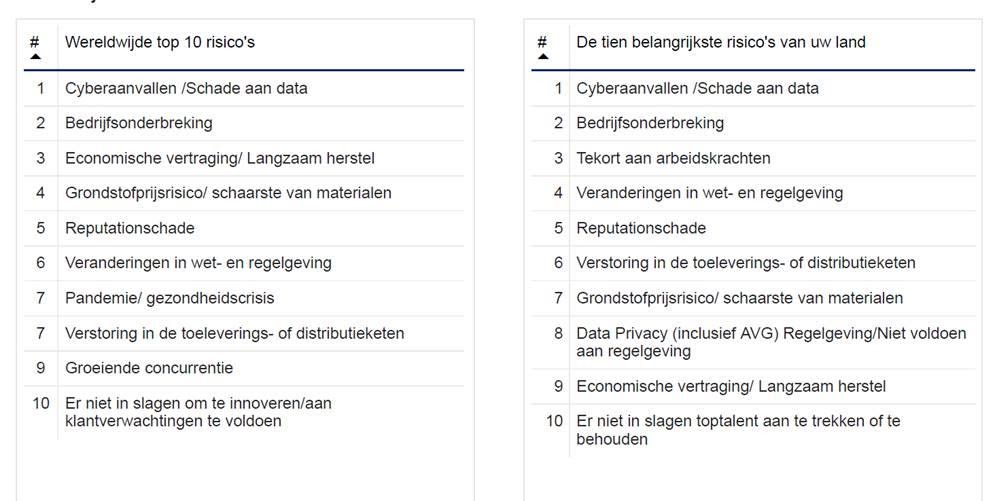Viewport: 995px width, 501px height.
Task: Click 'Pandemie/ gezondheidscrisis' row
Action: coord(169,298)
